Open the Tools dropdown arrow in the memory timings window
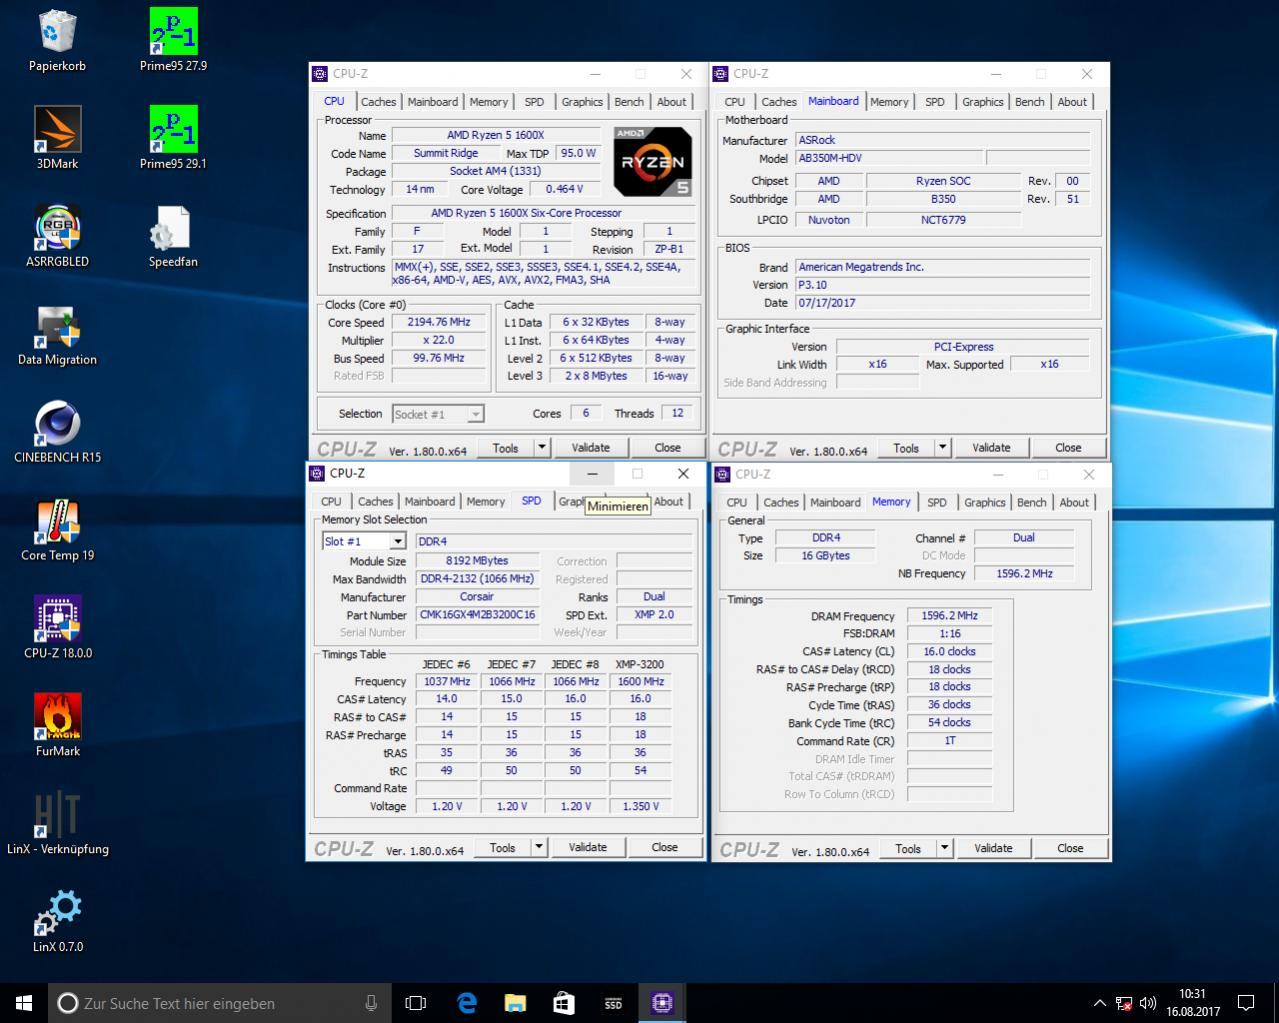This screenshot has height=1023, width=1279. tap(944, 848)
